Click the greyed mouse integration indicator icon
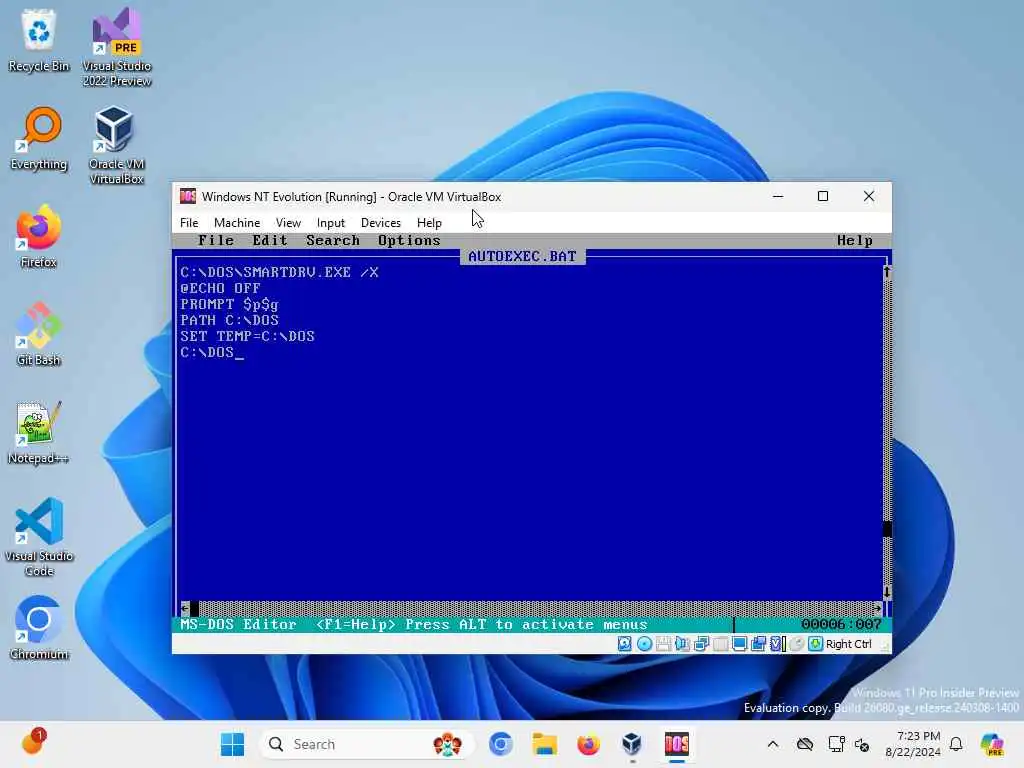 coord(796,644)
